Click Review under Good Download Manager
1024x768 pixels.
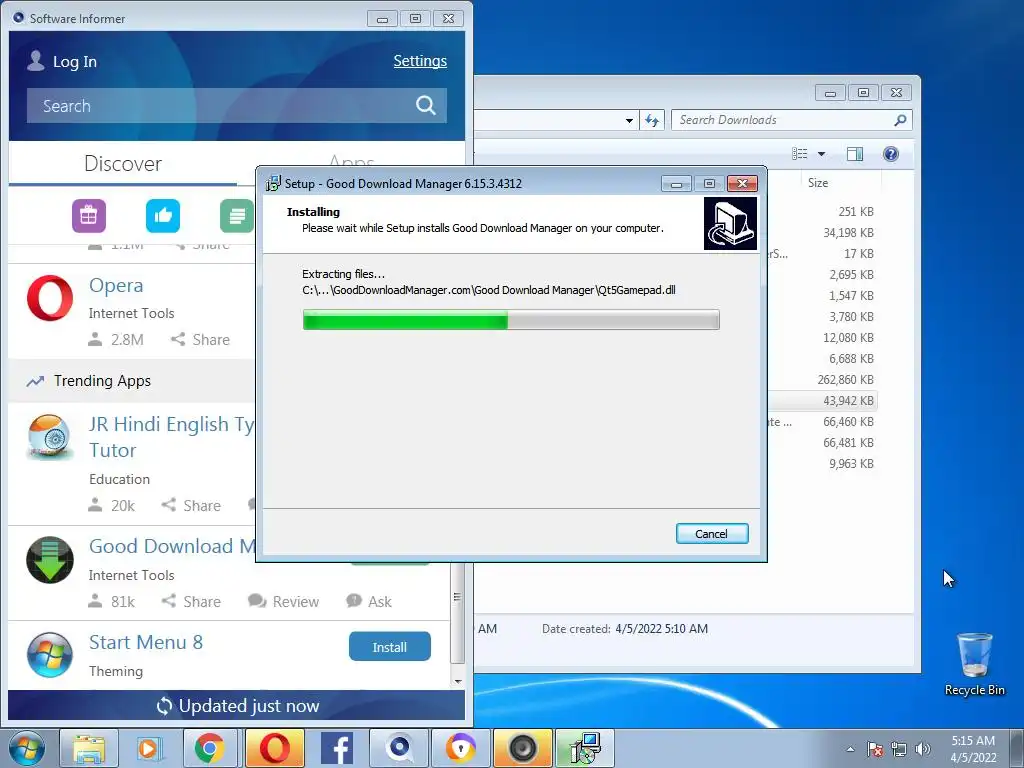tap(283, 601)
